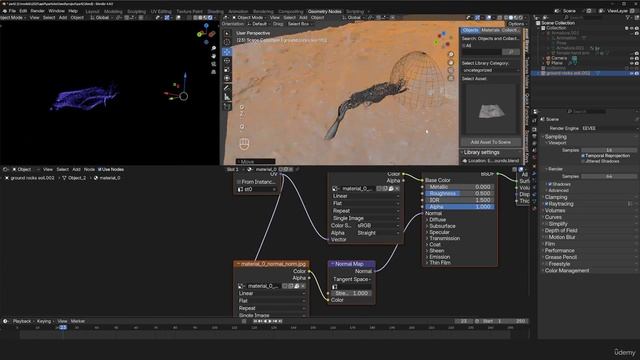640x360 pixels.
Task: Open Playback menu in timeline
Action: point(22,321)
